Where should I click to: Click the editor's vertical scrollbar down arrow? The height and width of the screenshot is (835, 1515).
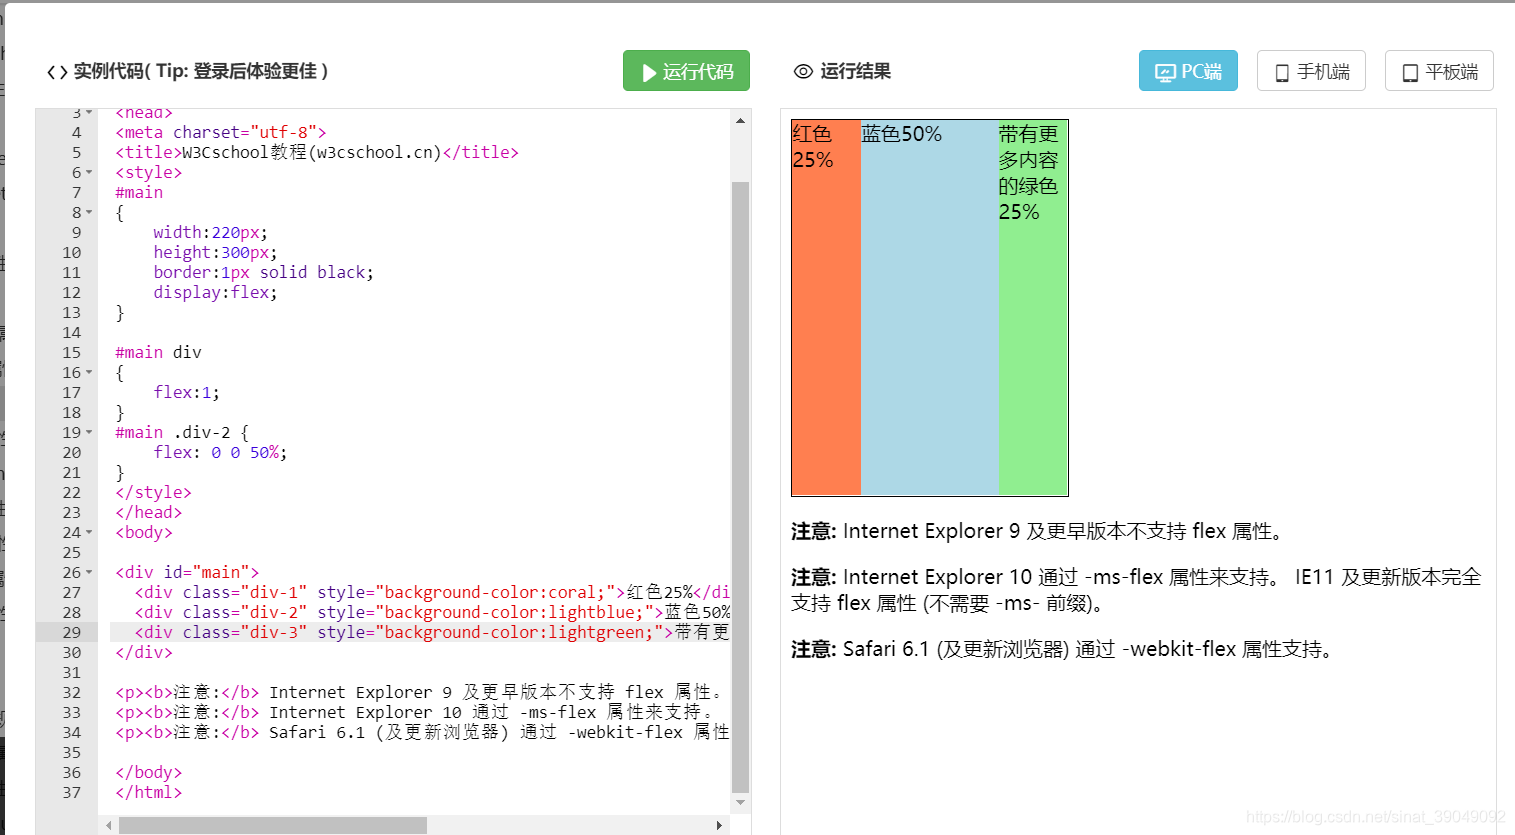[x=740, y=802]
